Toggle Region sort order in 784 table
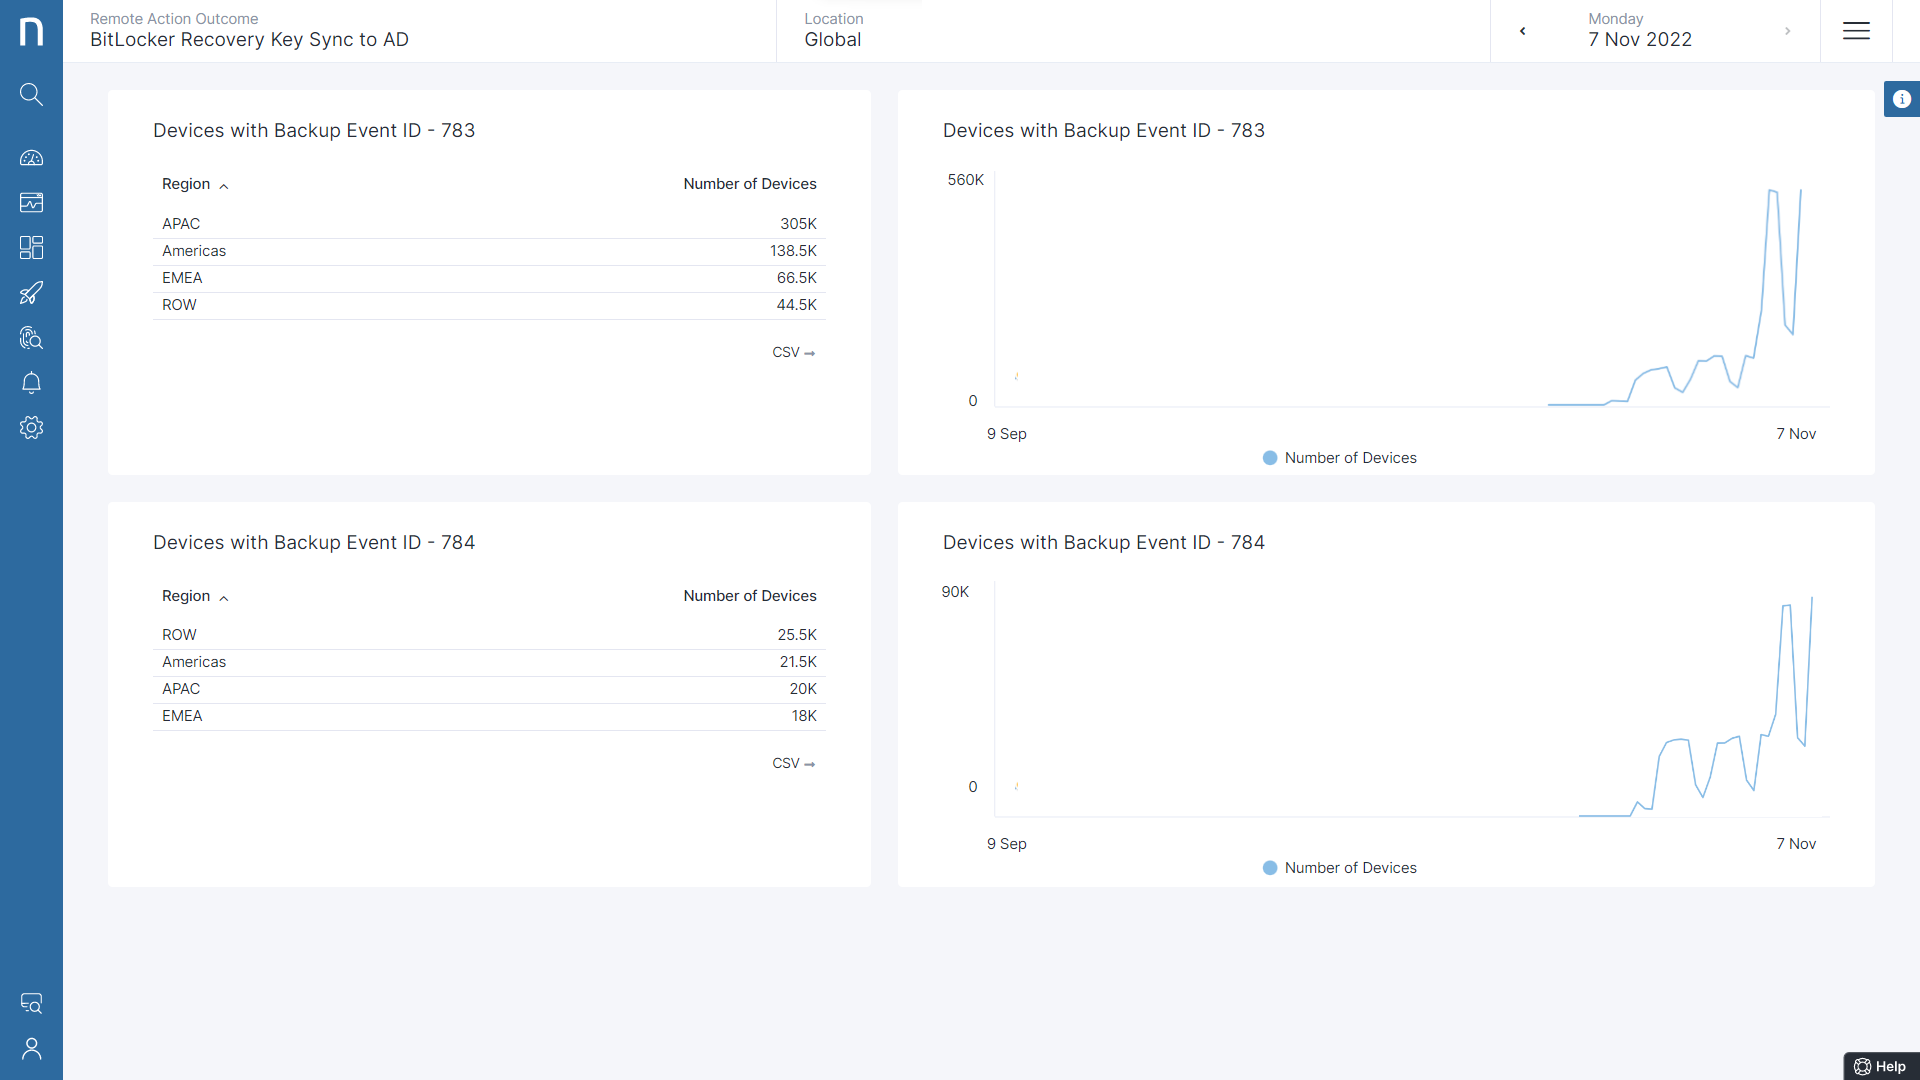The image size is (1920, 1080). 223,597
